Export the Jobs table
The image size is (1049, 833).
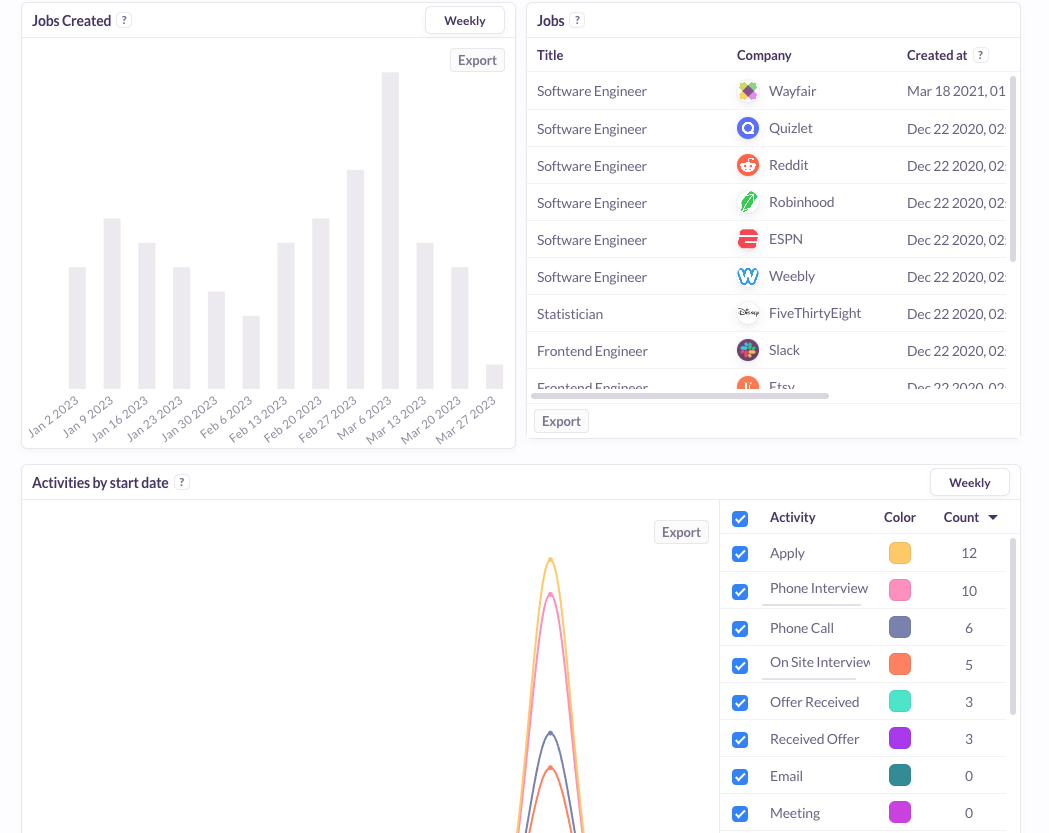561,421
